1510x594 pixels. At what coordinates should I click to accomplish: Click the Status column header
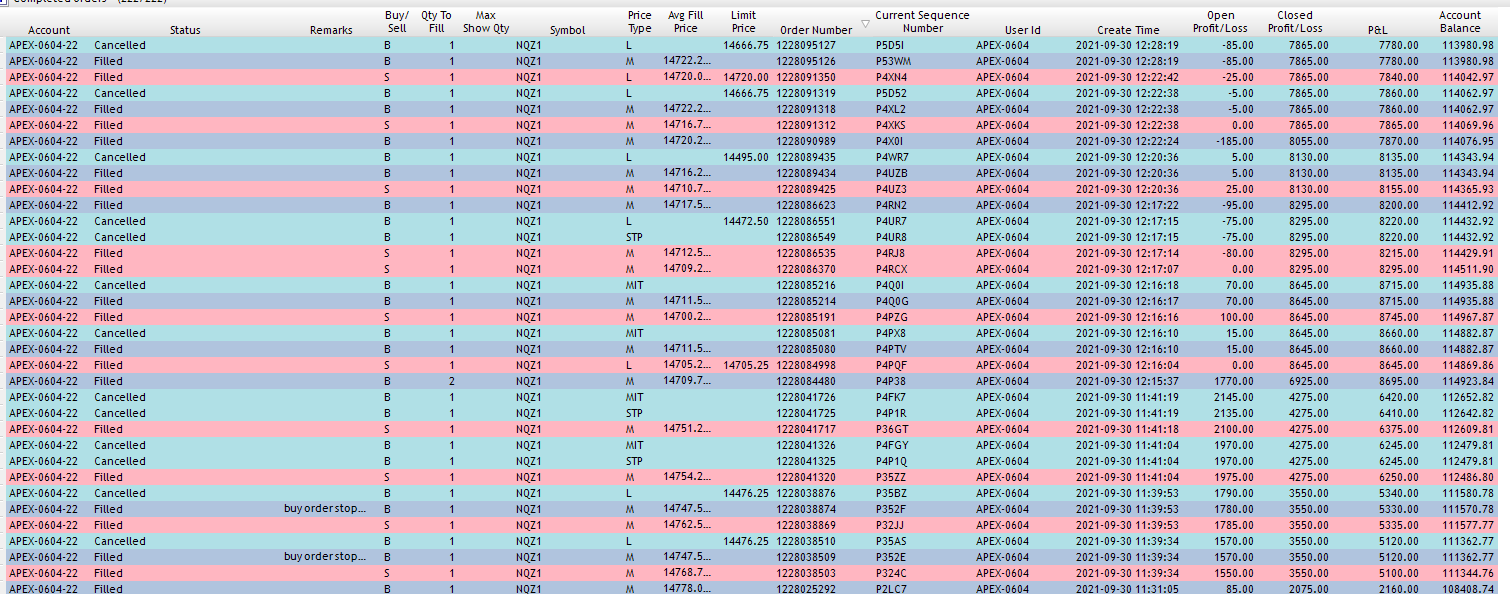pos(185,30)
